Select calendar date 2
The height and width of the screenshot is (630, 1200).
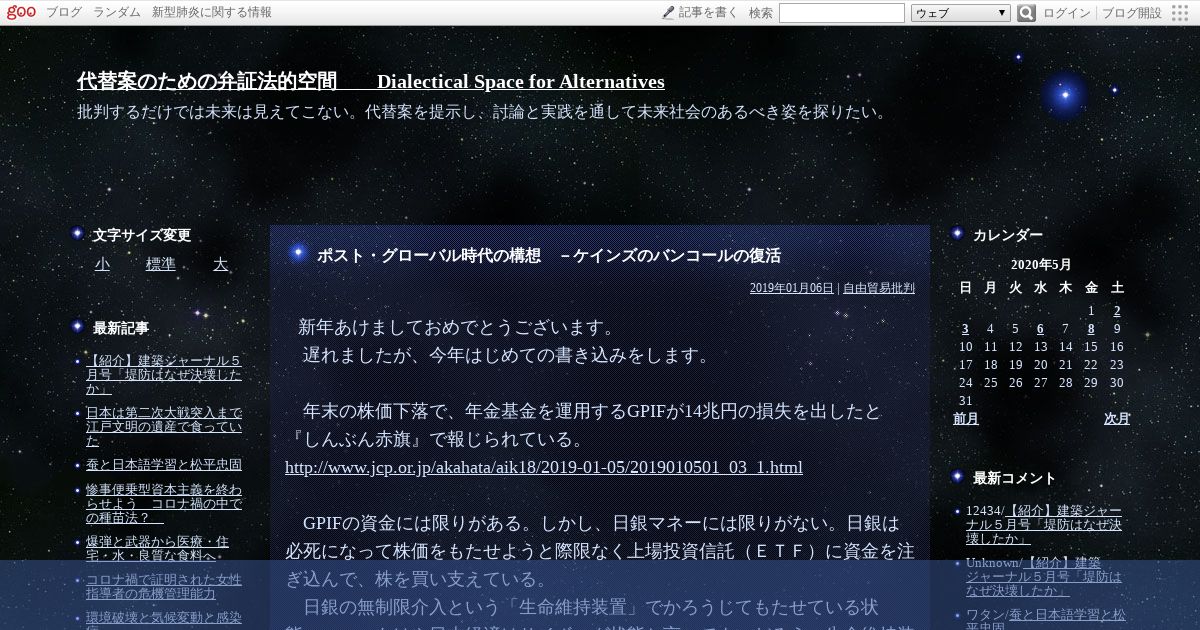pos(1117,311)
